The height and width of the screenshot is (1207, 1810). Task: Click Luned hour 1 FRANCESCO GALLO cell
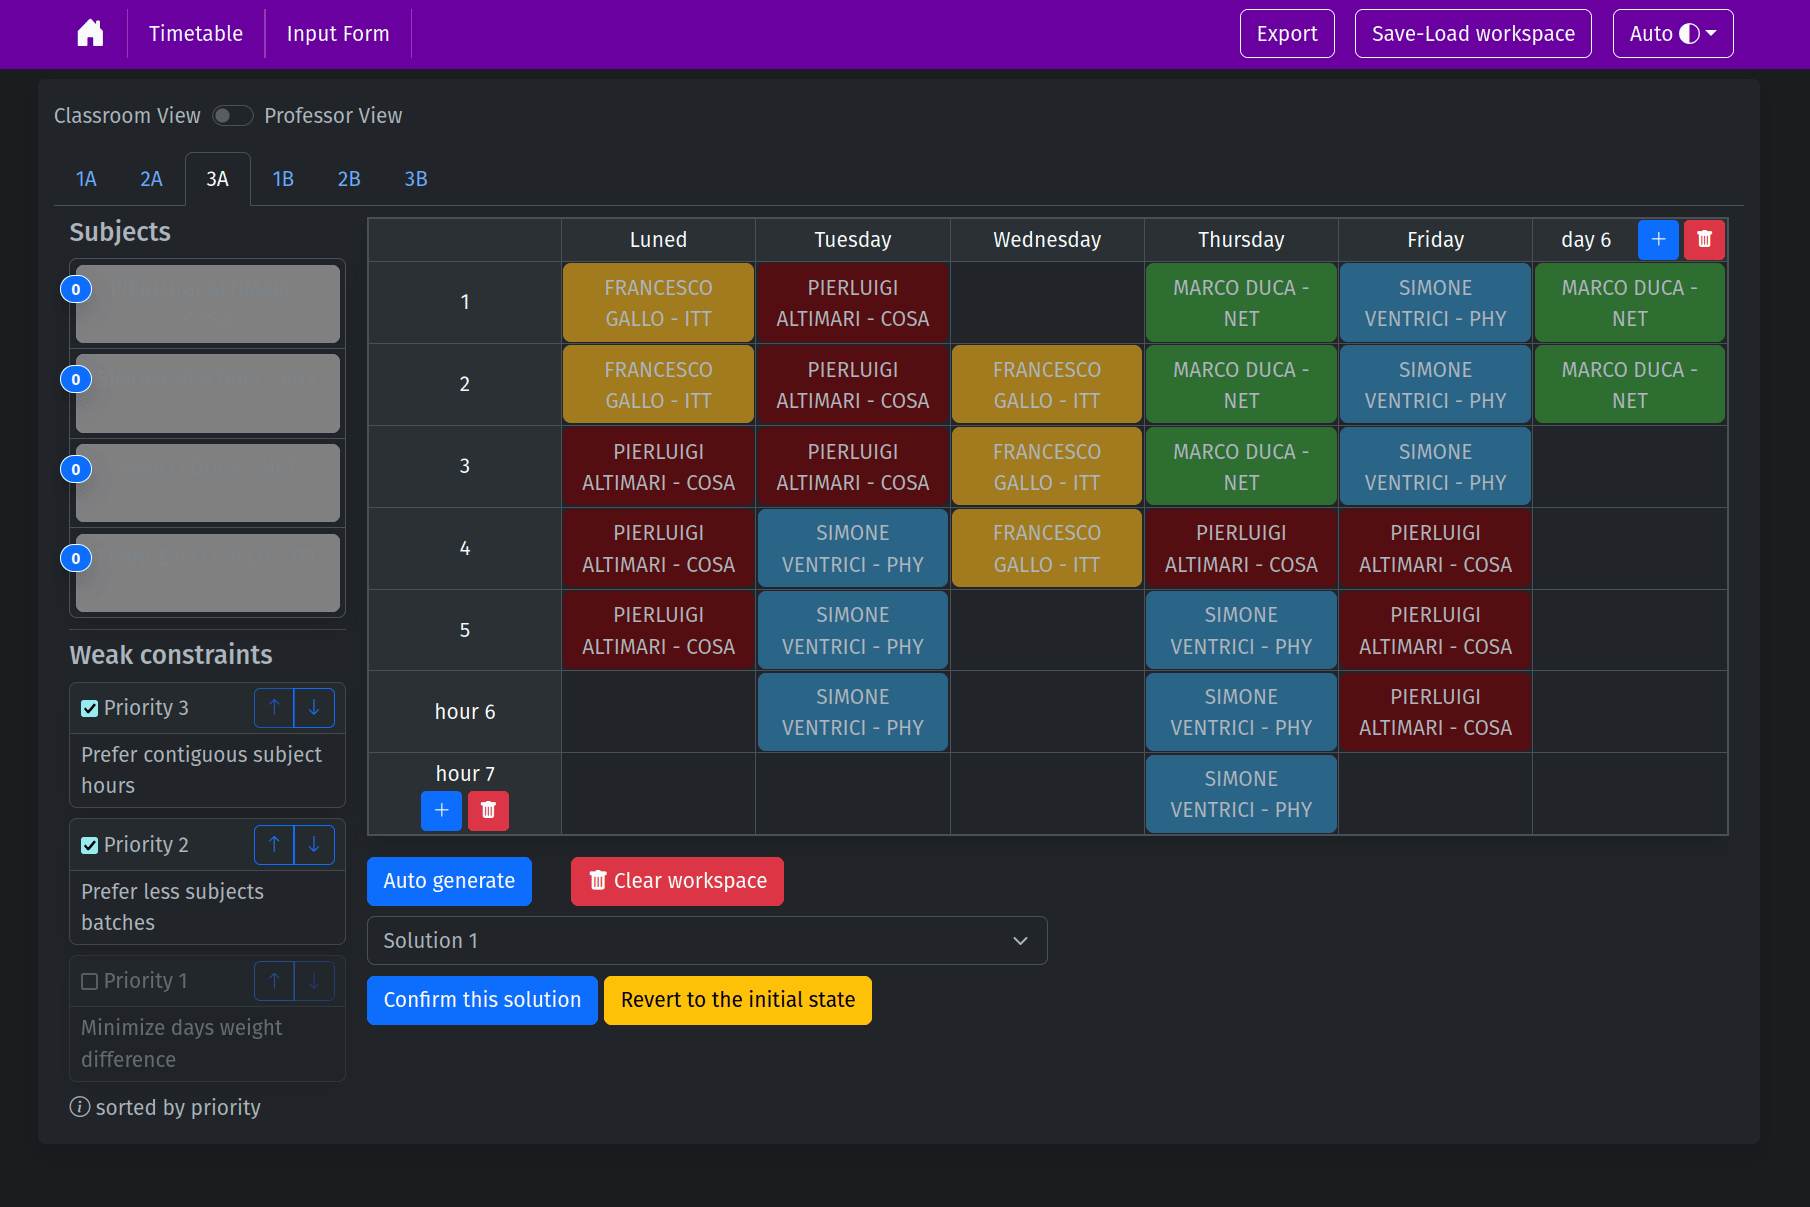658,303
